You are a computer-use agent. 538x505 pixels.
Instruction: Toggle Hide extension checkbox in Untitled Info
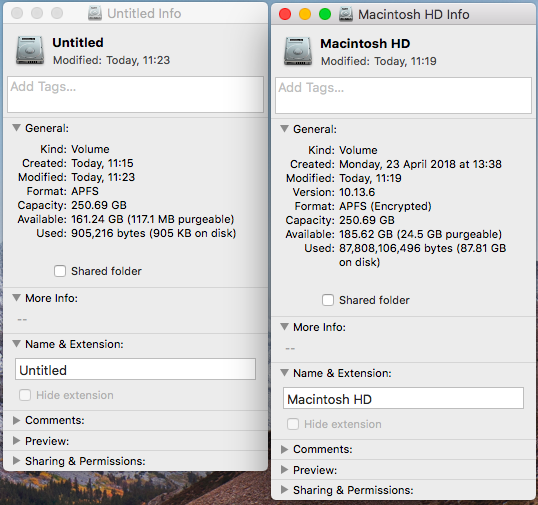25,395
